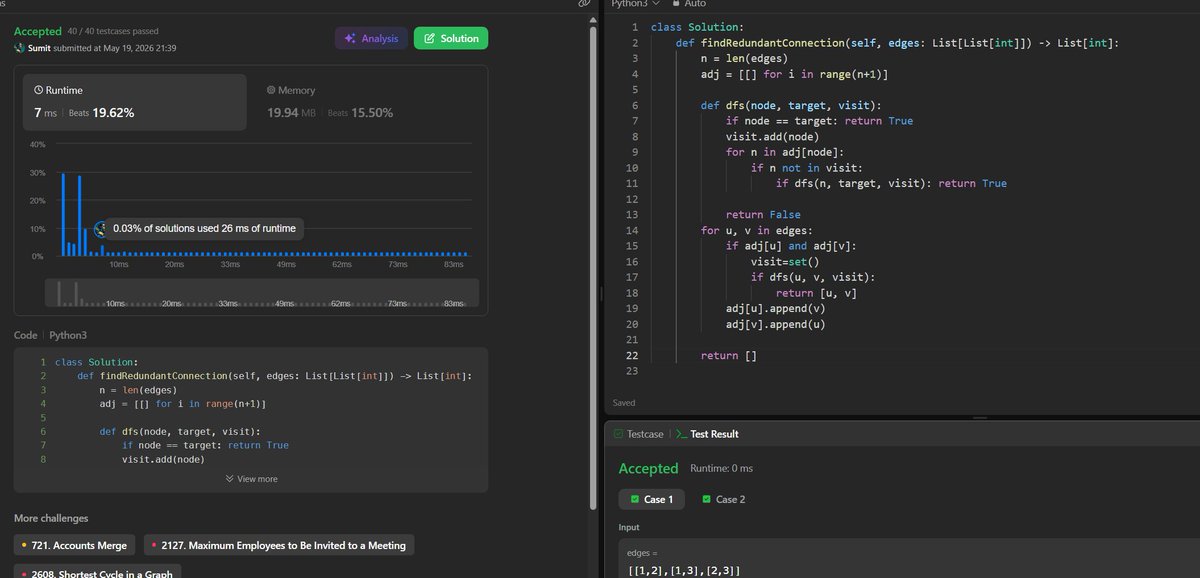
Task: Click 'Accepted' status in Test Result
Action: (648, 468)
